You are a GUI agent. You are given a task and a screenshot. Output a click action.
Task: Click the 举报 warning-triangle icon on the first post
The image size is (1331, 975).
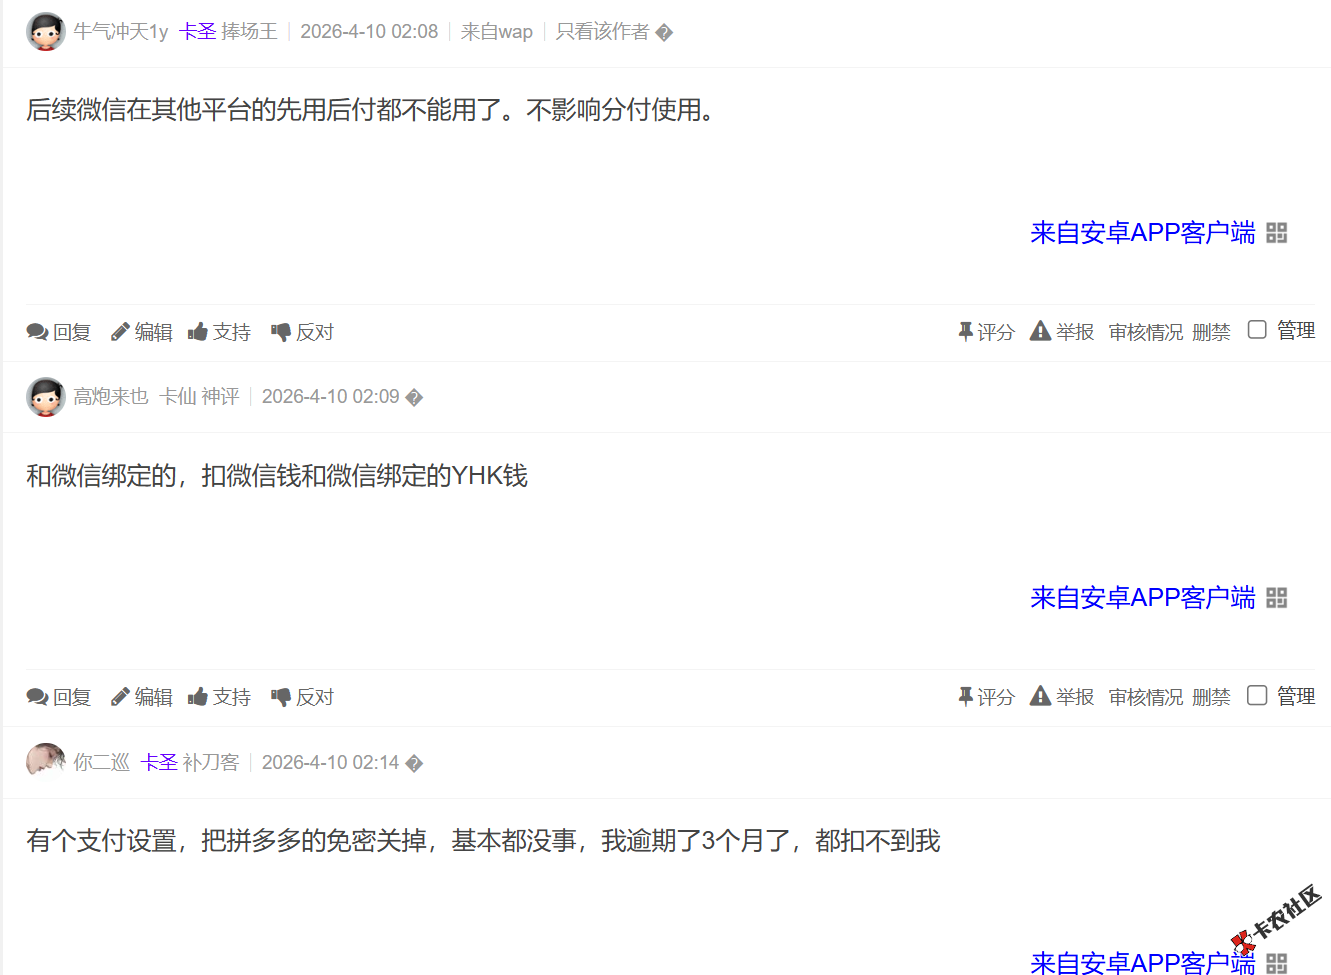pyautogui.click(x=1040, y=330)
